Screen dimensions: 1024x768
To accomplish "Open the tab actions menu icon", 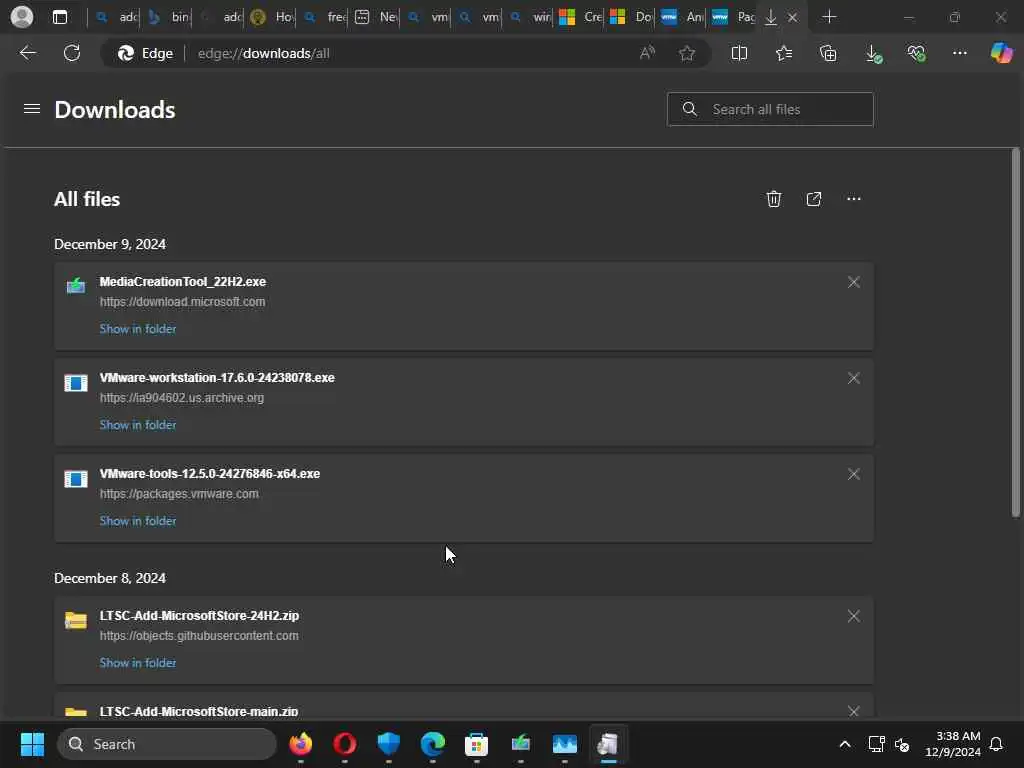I will pos(59,17).
